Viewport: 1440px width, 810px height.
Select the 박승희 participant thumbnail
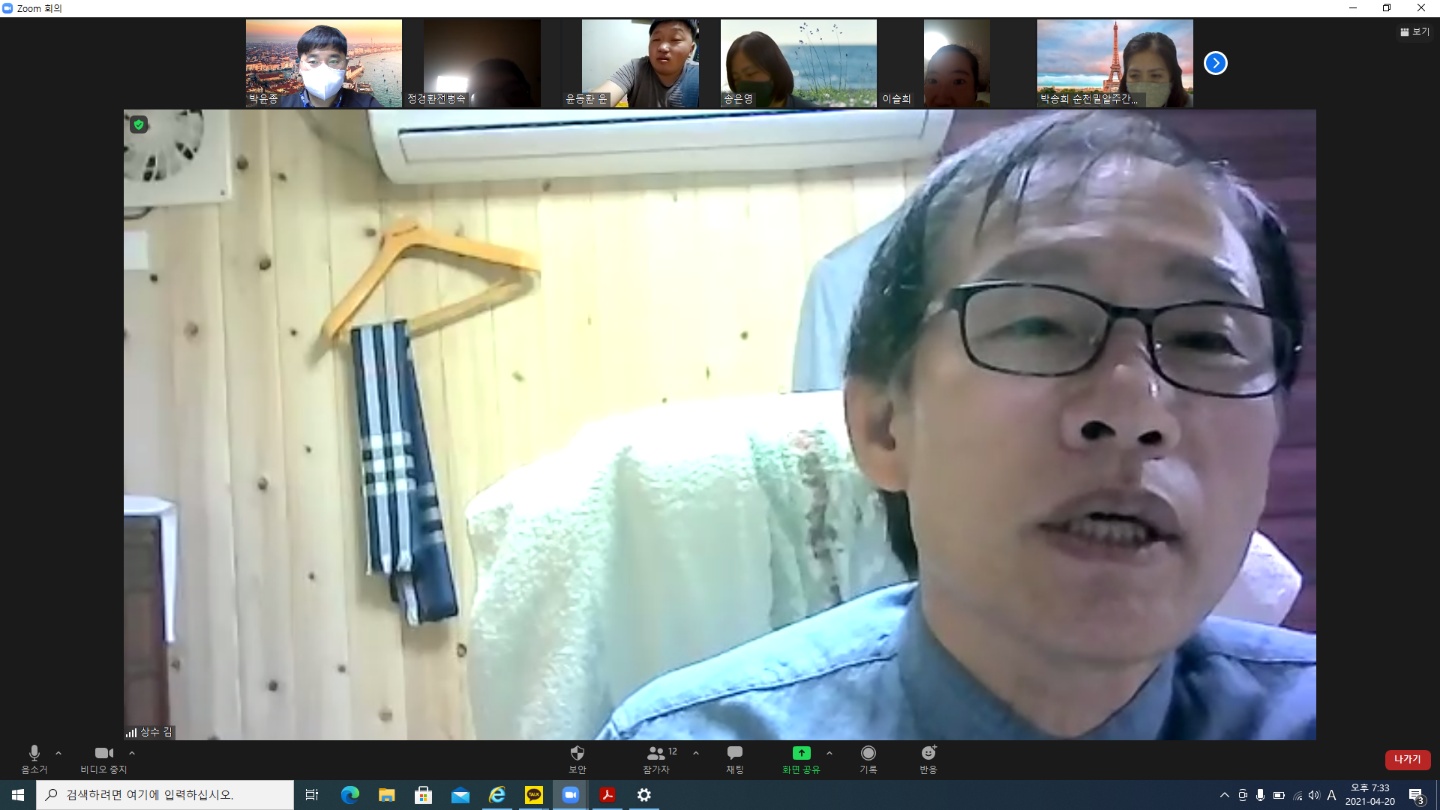point(1114,63)
